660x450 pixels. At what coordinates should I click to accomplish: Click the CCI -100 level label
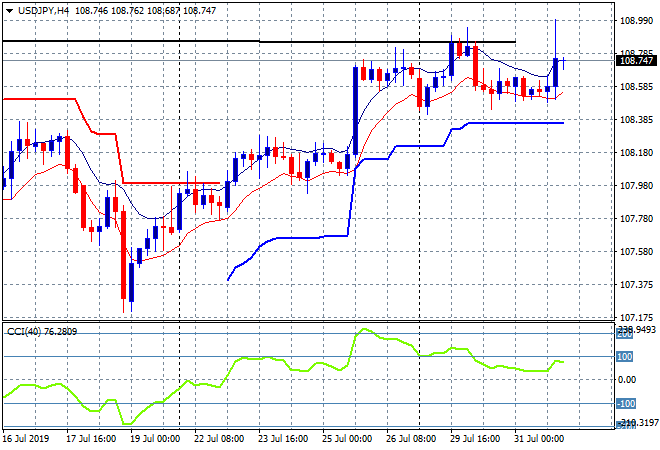point(626,404)
